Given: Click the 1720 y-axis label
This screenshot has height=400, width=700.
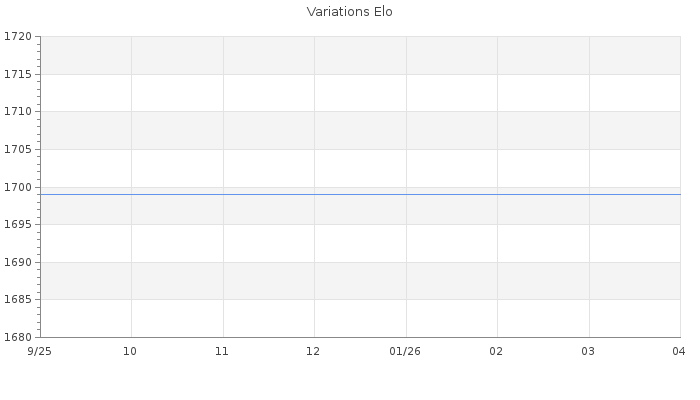Looking at the screenshot, I should pyautogui.click(x=18, y=37).
